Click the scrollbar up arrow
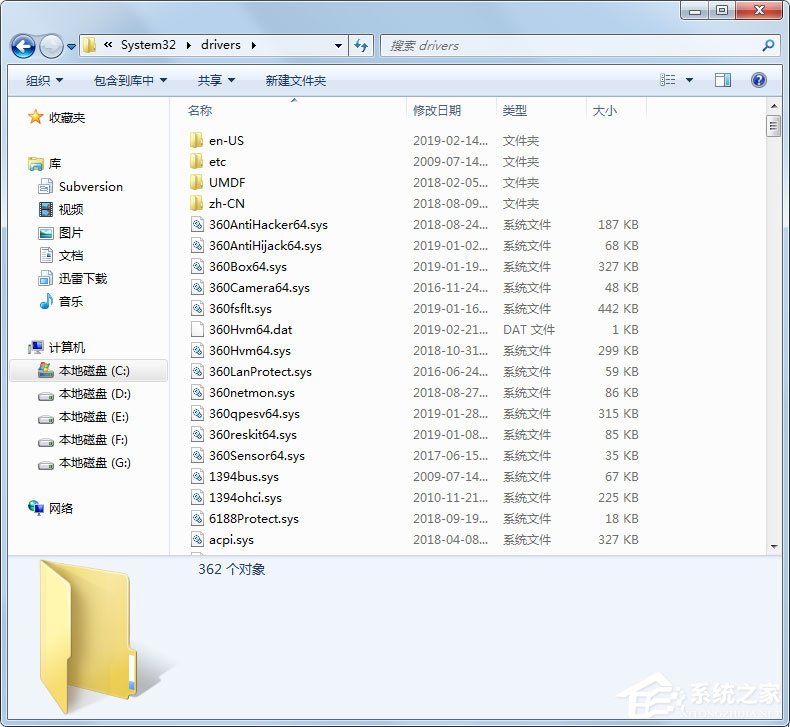This screenshot has width=790, height=727. (x=773, y=106)
